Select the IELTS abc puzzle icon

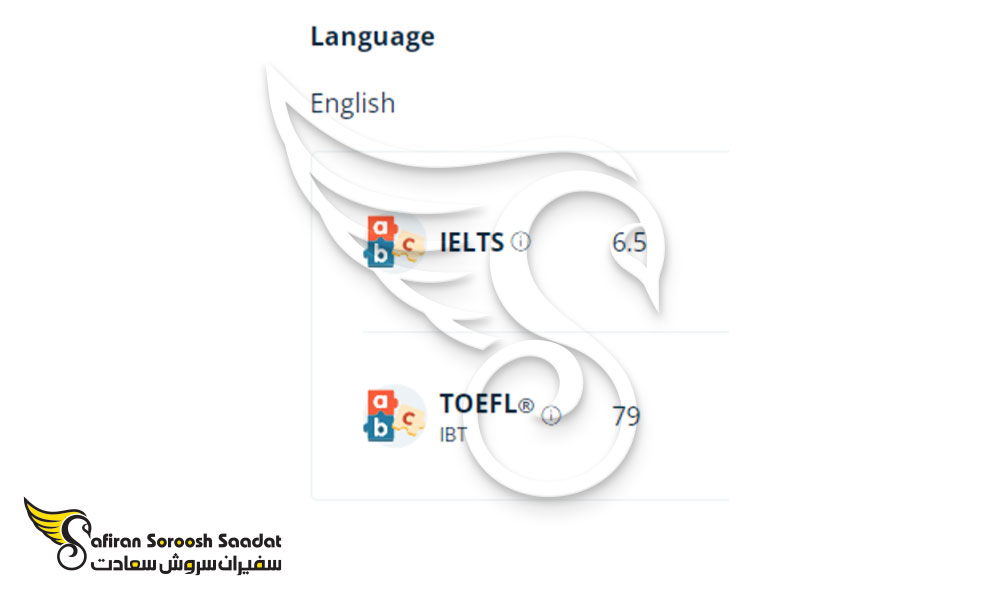395,241
